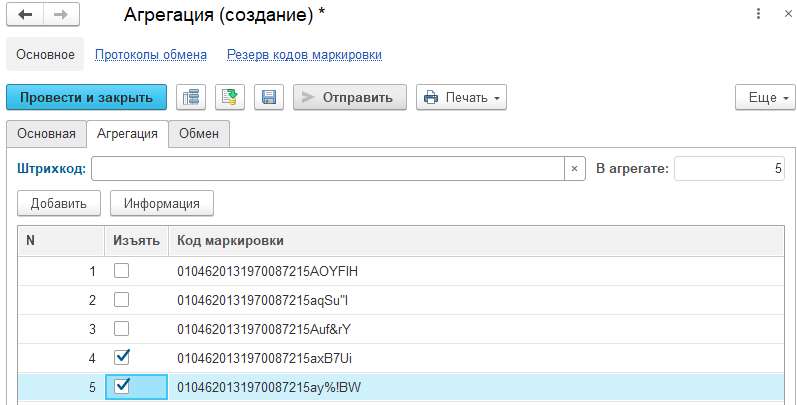
Task: Open the Протоколы обмена link
Action: point(151,55)
